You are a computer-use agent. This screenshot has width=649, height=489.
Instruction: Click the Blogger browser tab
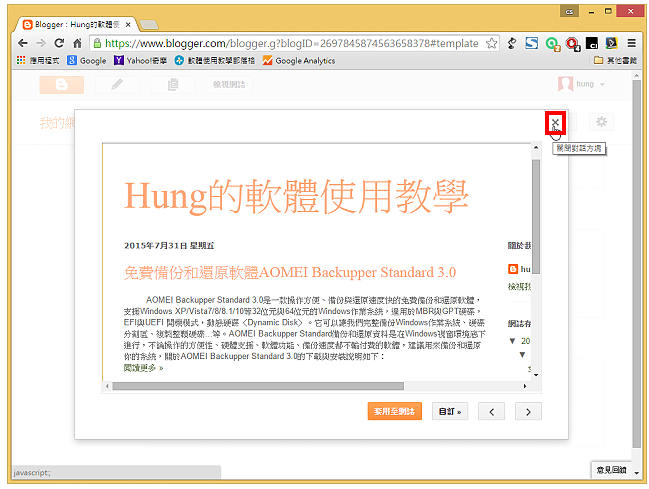point(77,24)
